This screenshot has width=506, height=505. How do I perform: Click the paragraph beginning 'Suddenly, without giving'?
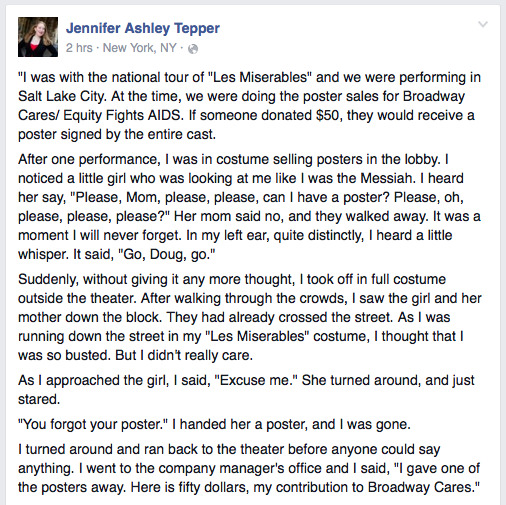tap(249, 317)
